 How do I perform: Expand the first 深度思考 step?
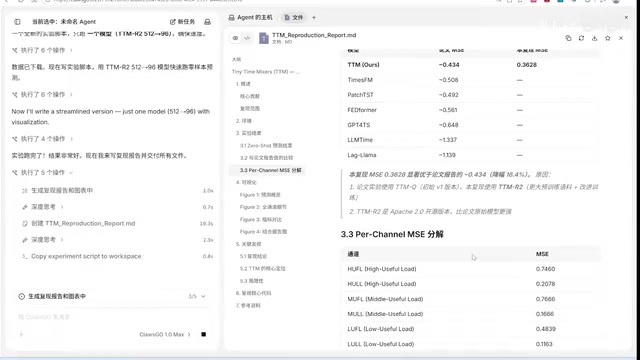43,207
